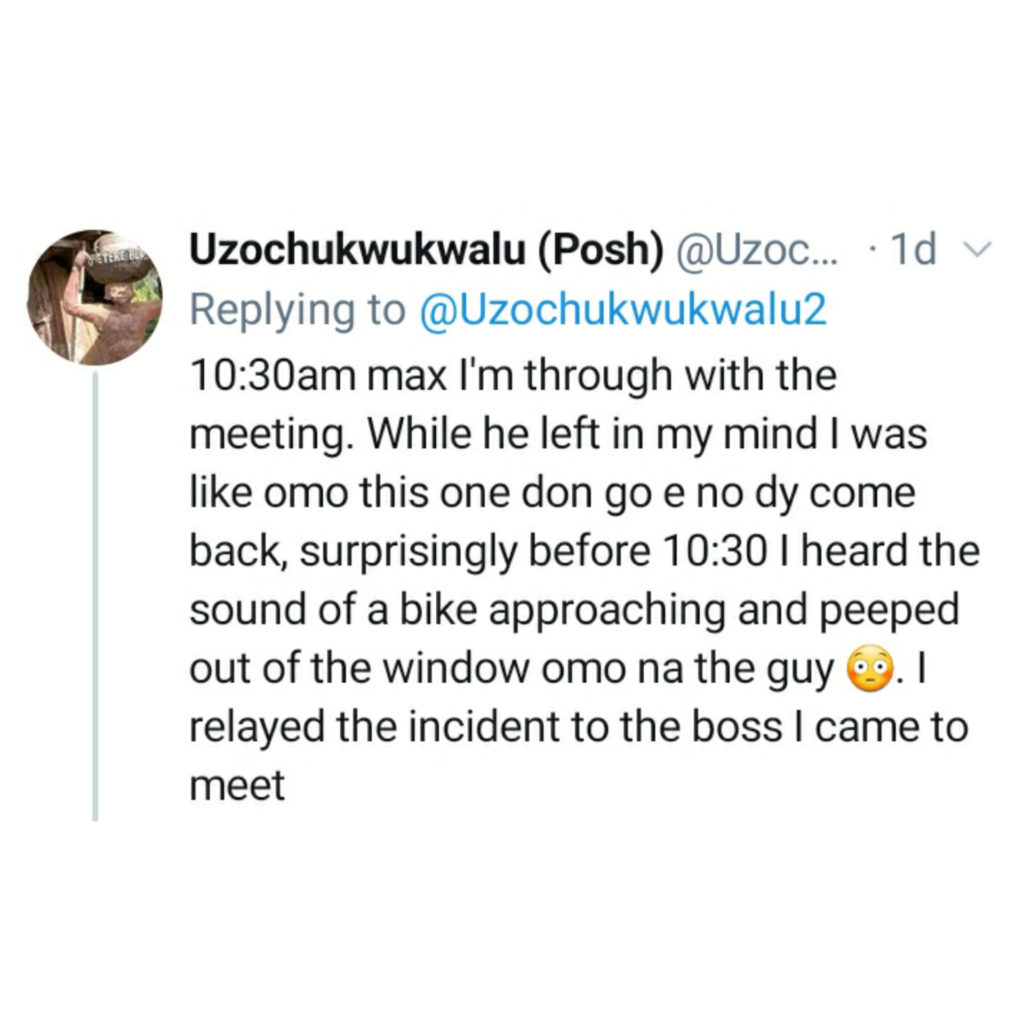Click the line starting 'back, surprisingly before'

(584, 551)
